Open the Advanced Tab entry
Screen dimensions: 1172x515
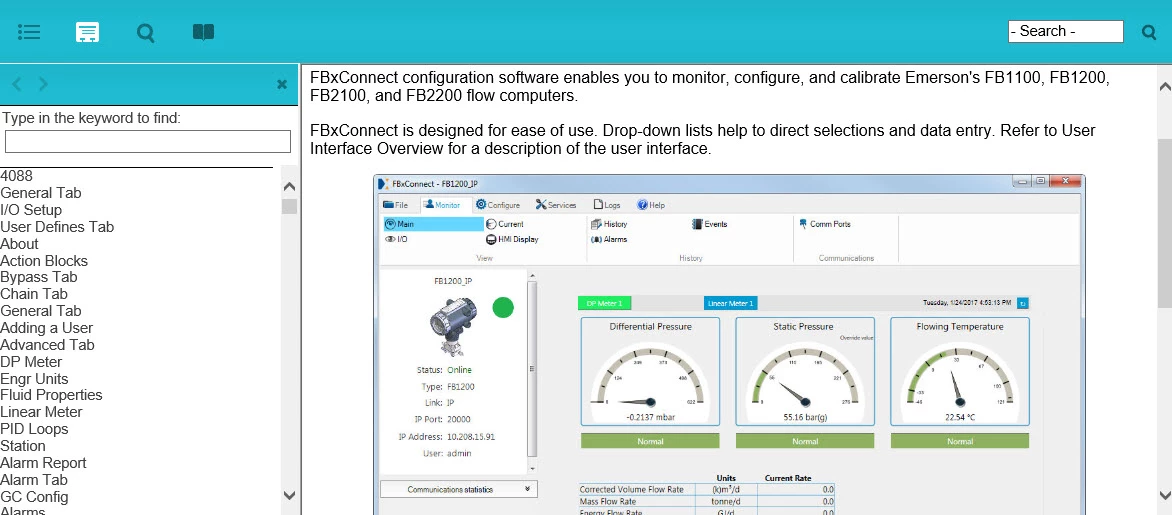coord(47,345)
